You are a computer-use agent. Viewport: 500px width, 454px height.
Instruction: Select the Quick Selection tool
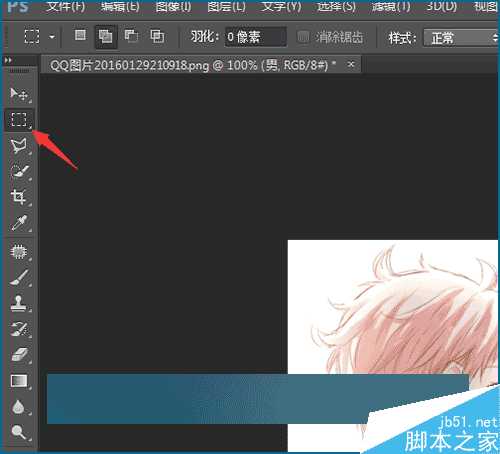[19, 171]
